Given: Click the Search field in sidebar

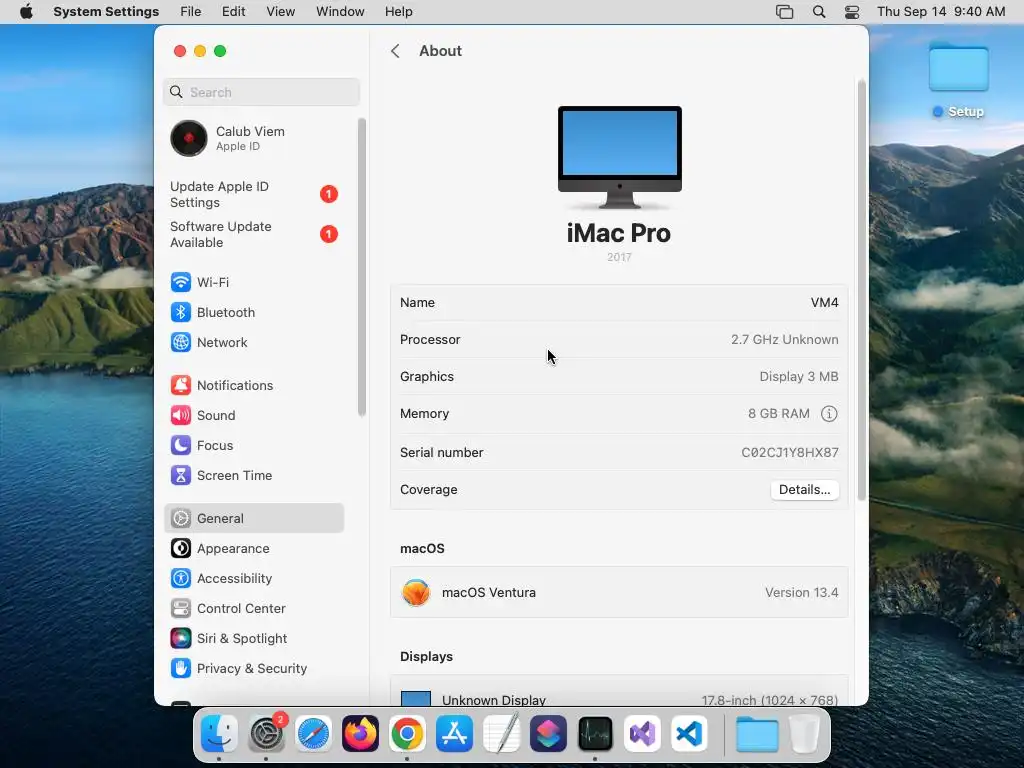Looking at the screenshot, I should (261, 92).
